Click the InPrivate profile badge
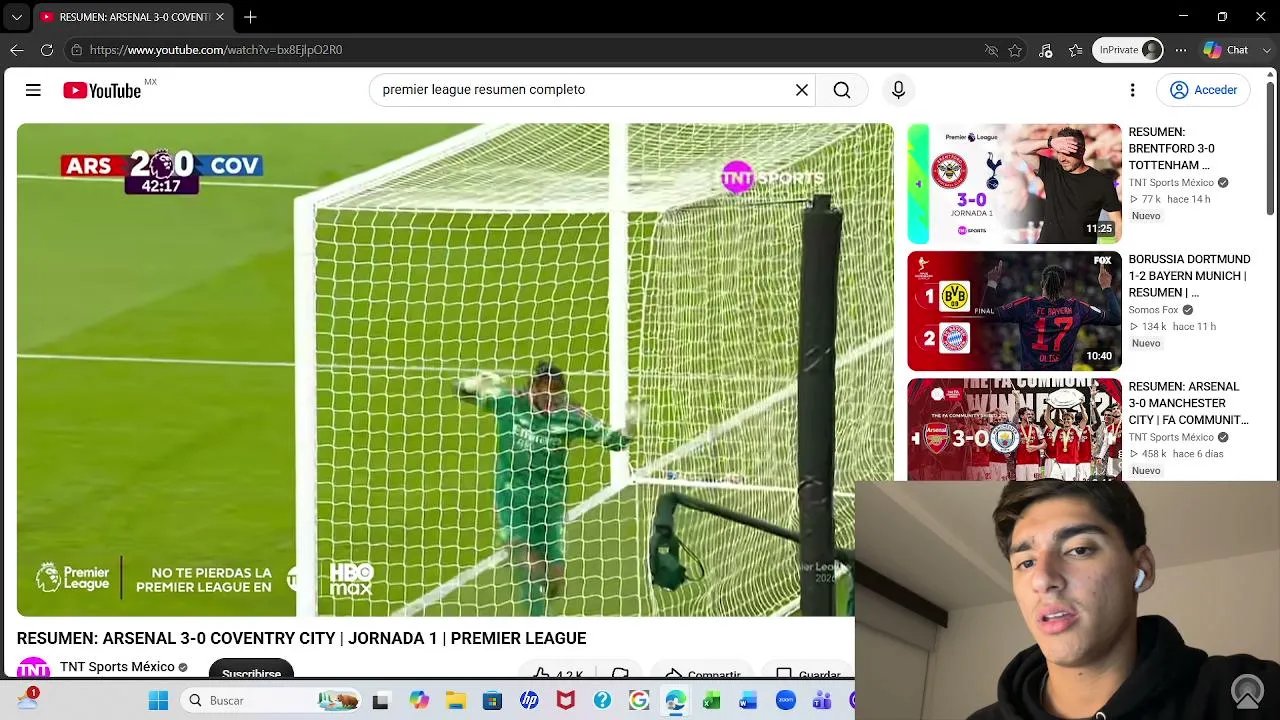 pyautogui.click(x=1128, y=50)
